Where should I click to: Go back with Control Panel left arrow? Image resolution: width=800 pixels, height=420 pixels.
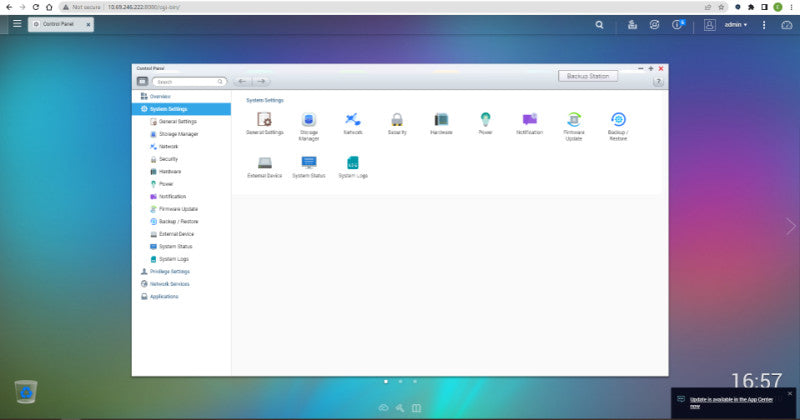242,82
